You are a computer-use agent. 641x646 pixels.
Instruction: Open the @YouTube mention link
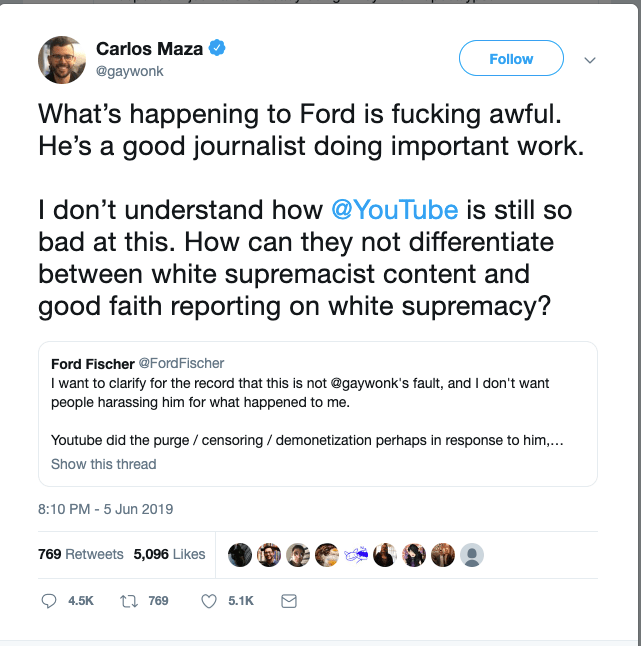[x=395, y=210]
